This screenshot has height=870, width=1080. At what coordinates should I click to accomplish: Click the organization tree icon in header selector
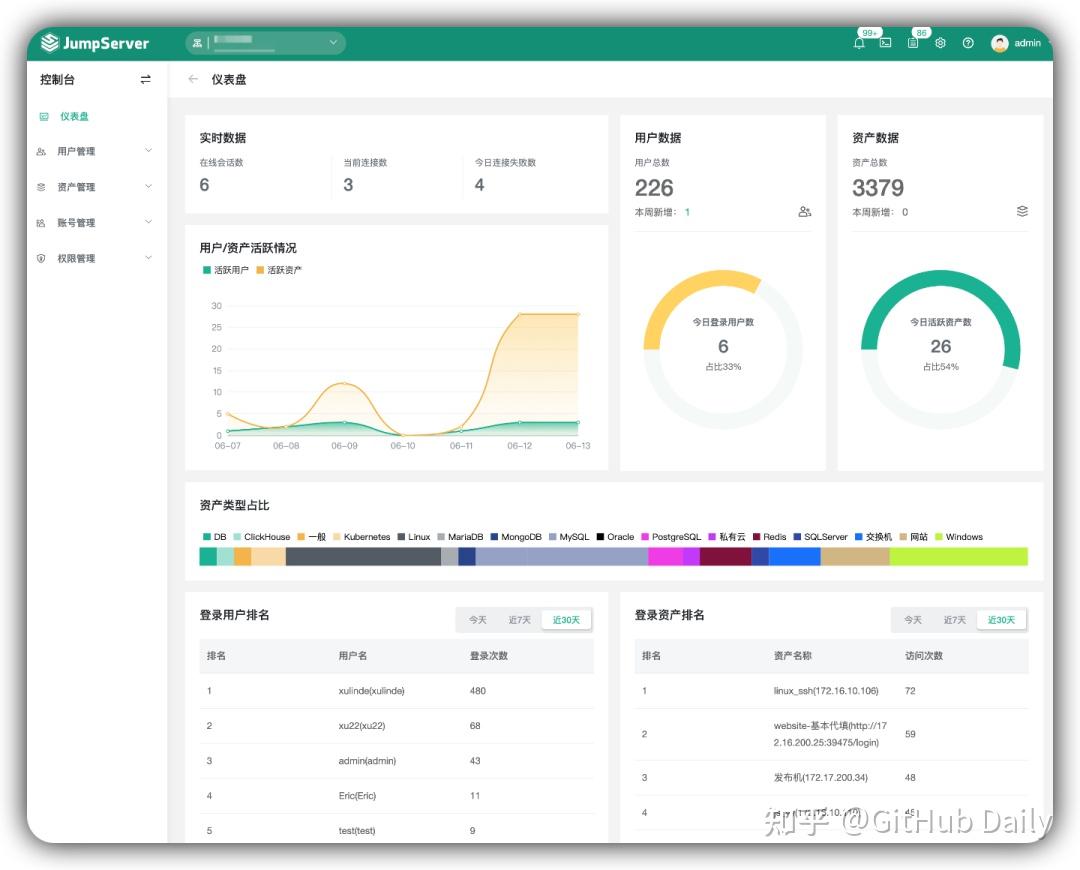pyautogui.click(x=197, y=43)
